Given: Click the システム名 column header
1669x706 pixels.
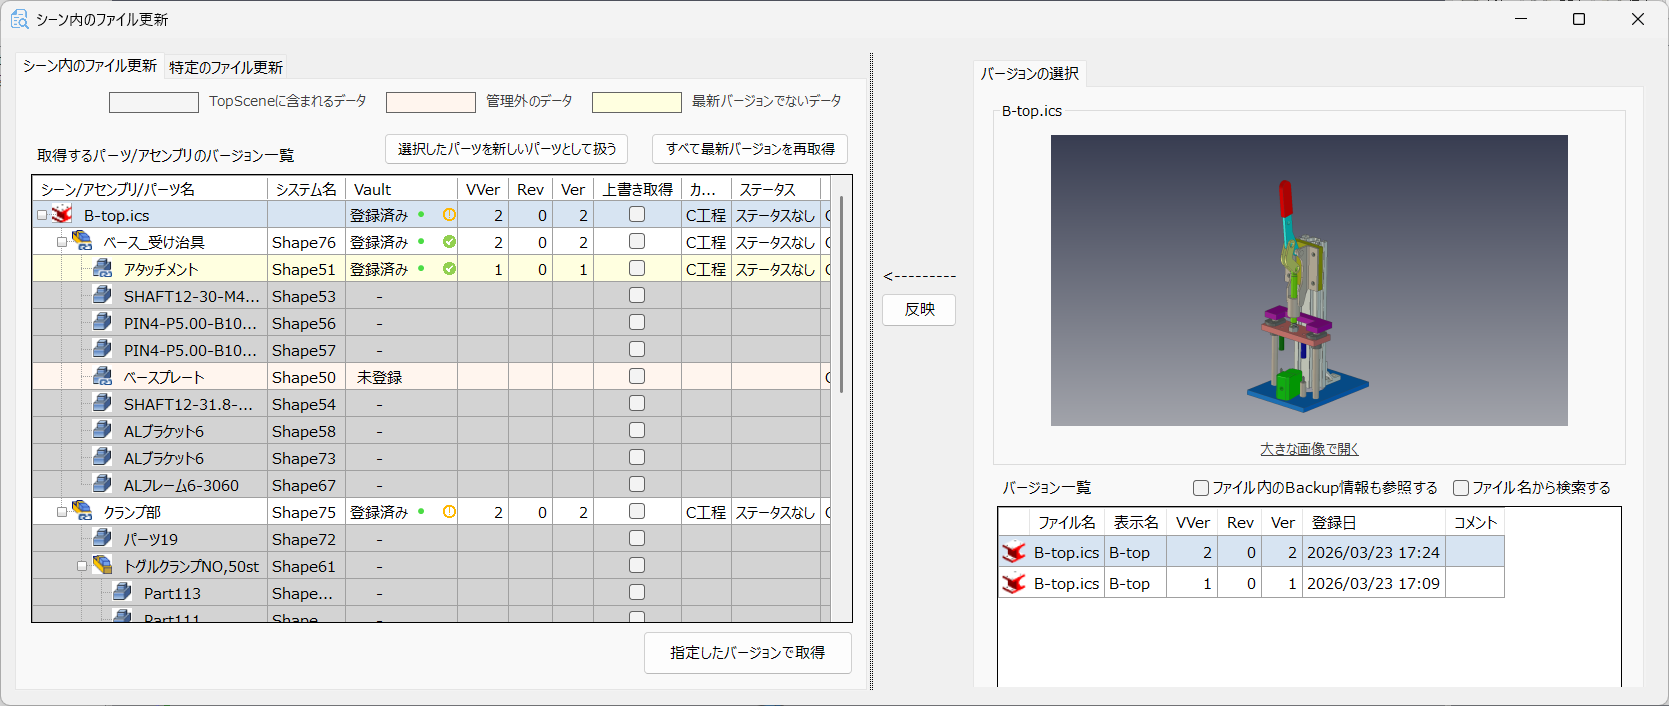Looking at the screenshot, I should coord(306,189).
